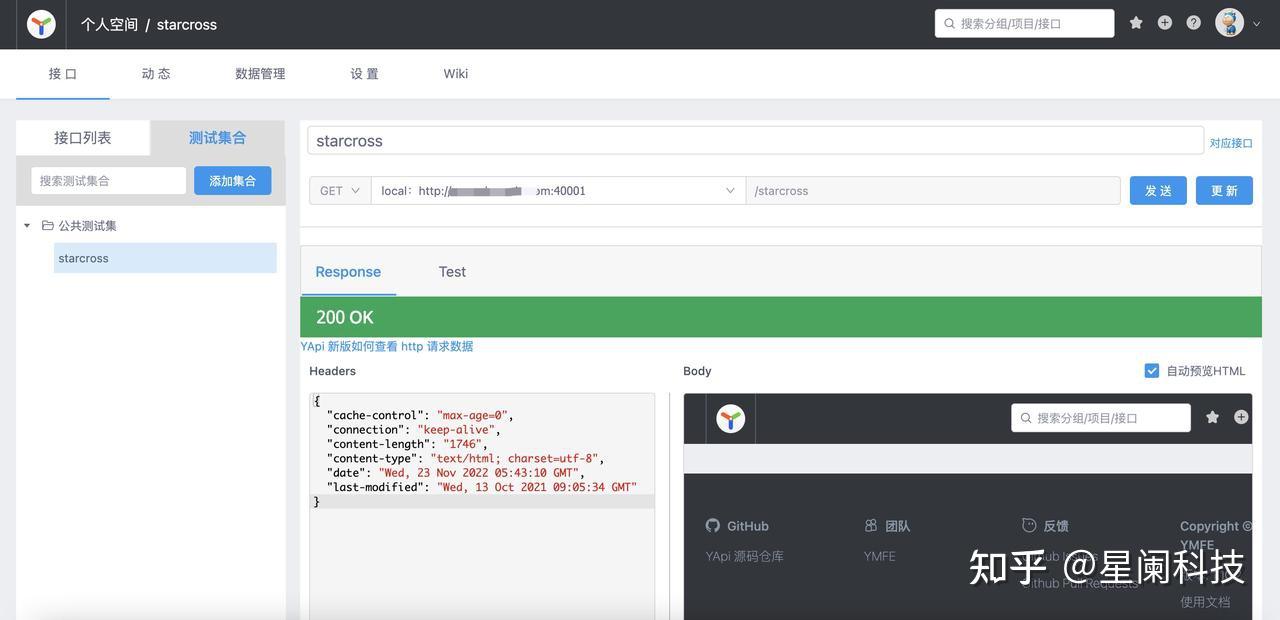The width and height of the screenshot is (1280, 620).
Task: Open the Wiki tab
Action: tap(456, 74)
